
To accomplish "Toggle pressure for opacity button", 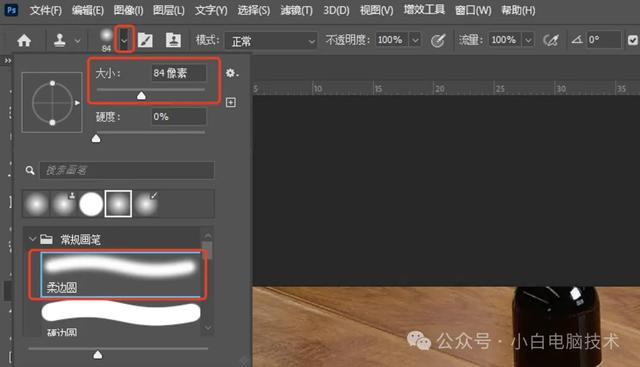I will point(438,40).
